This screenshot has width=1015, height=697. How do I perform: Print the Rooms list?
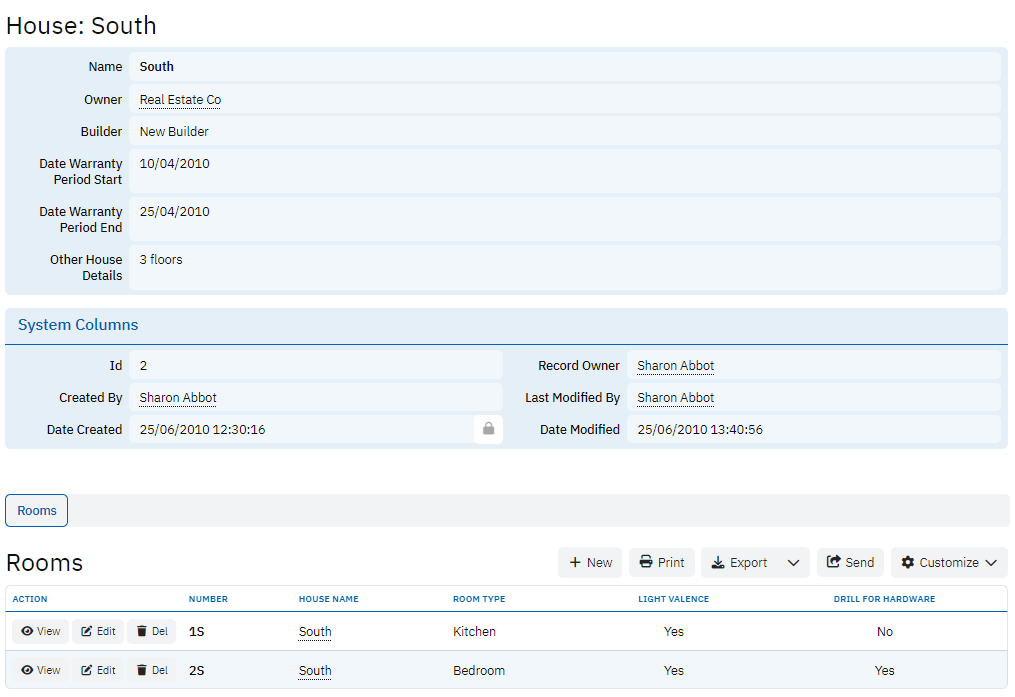point(662,562)
